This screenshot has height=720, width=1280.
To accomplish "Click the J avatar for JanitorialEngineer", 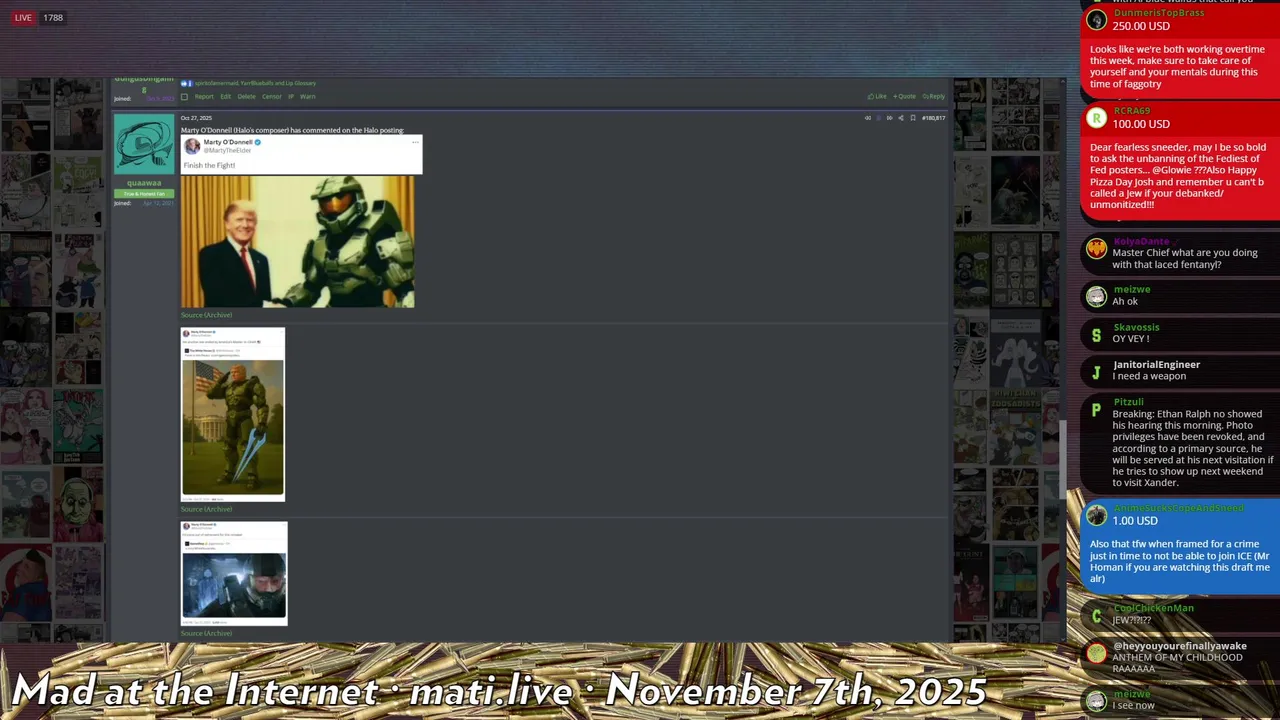I will coord(1097,371).
